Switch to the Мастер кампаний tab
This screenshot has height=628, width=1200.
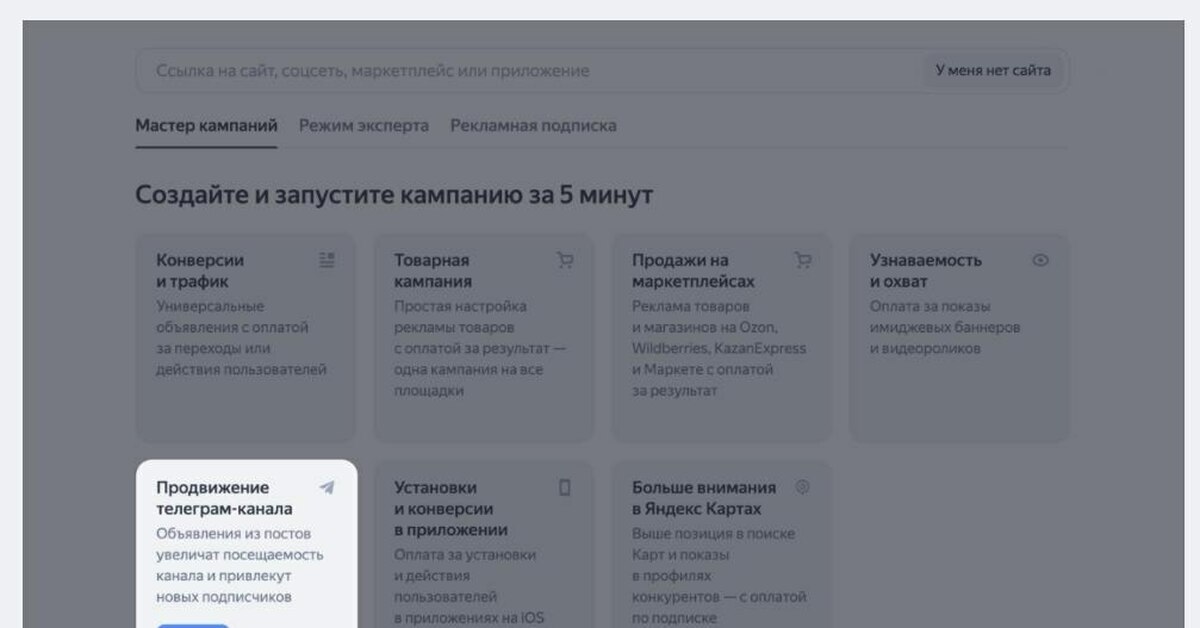tap(206, 126)
